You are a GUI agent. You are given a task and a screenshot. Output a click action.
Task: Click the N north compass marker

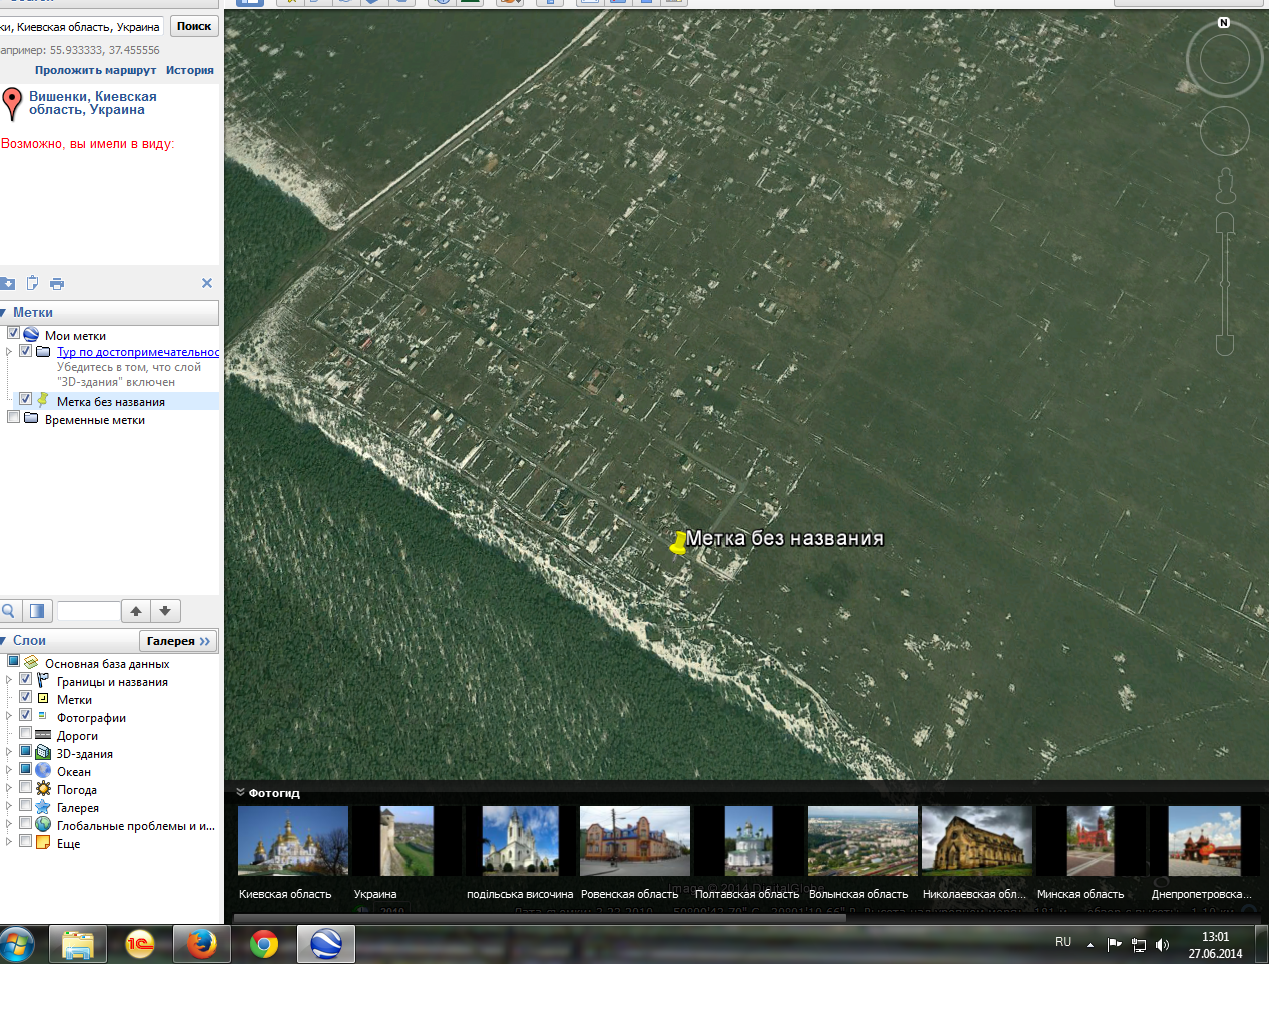click(1224, 22)
